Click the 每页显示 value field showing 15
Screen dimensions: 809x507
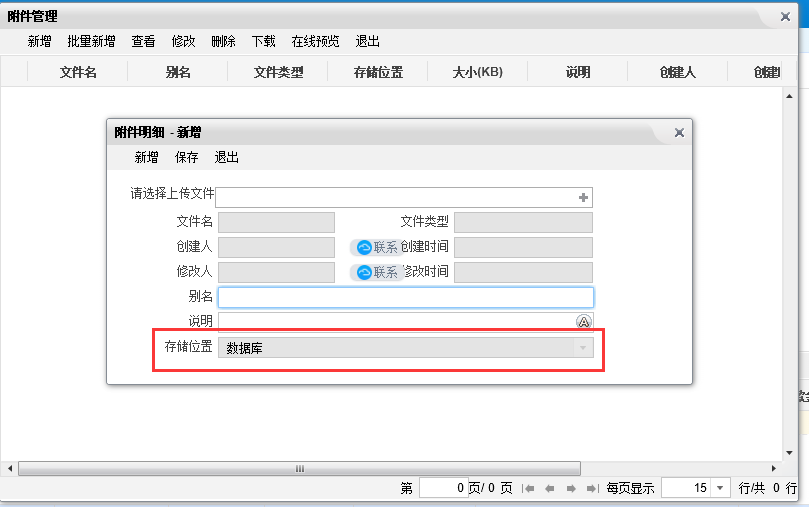coord(686,487)
